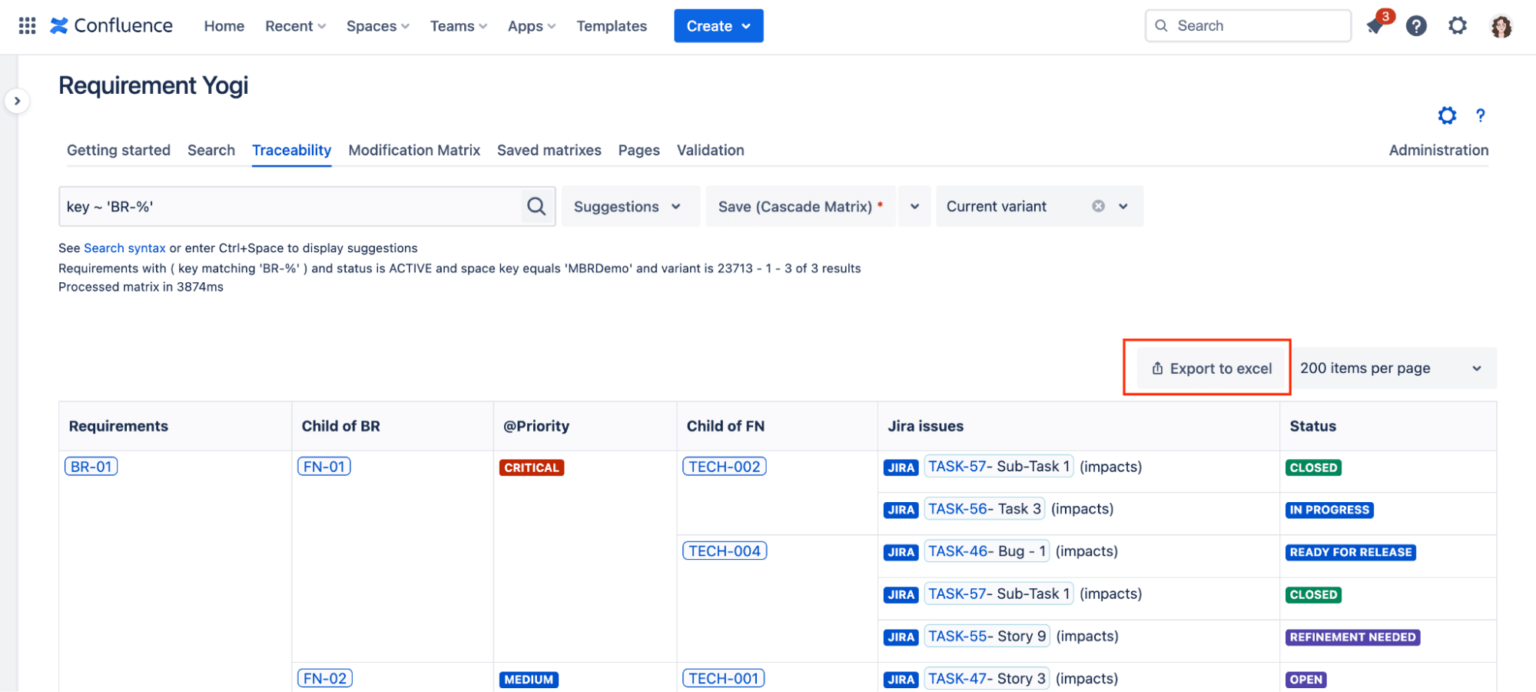Screen dimensions: 1536x692
Task: Open the Templates menu
Action: click(611, 26)
